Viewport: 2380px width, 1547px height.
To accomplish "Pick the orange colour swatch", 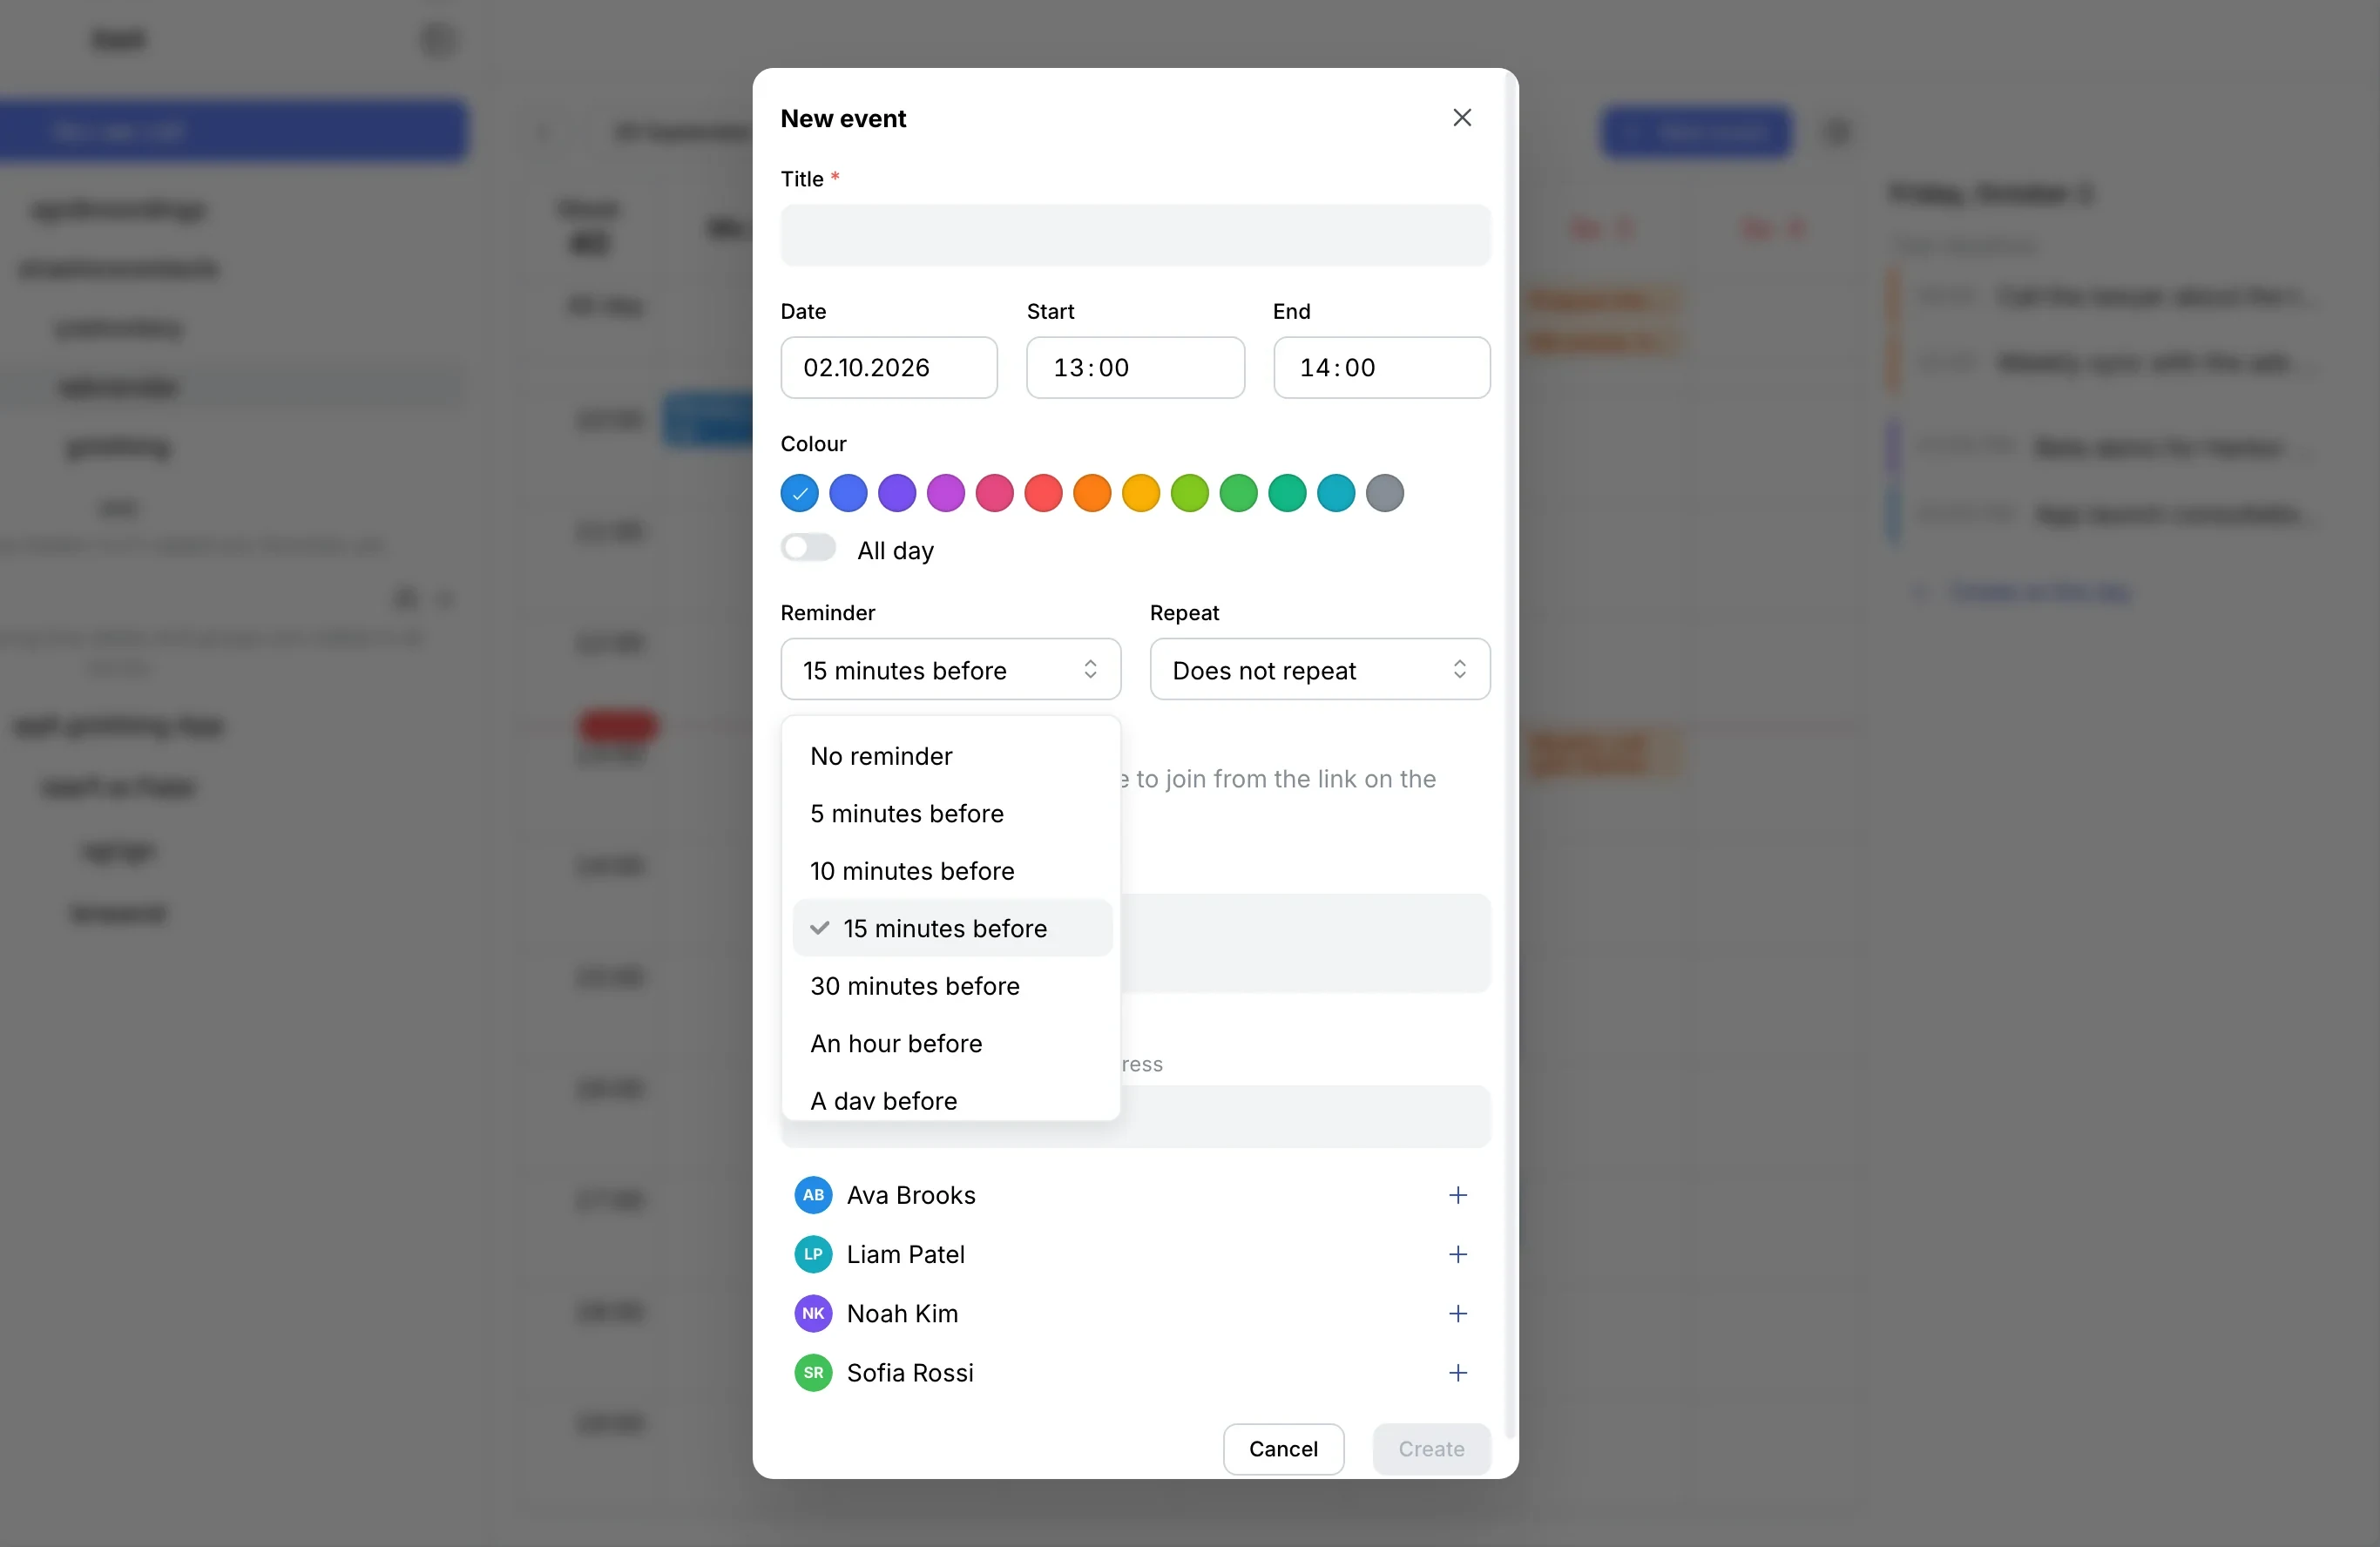I will pyautogui.click(x=1092, y=493).
